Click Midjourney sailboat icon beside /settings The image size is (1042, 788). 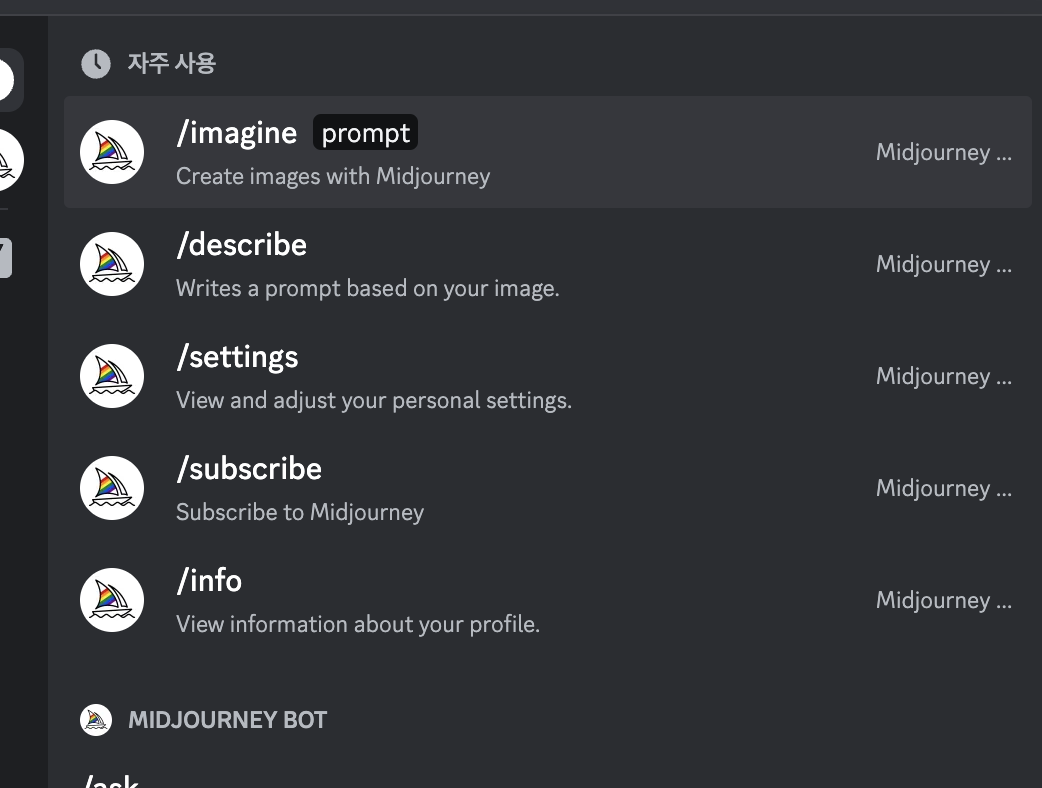[x=112, y=376]
